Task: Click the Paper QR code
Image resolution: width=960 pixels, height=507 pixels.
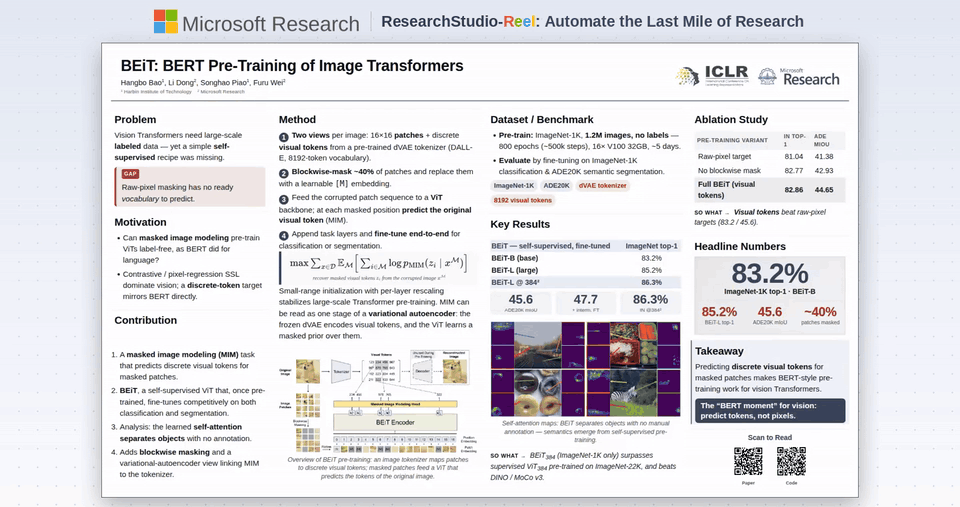Action: coord(748,462)
